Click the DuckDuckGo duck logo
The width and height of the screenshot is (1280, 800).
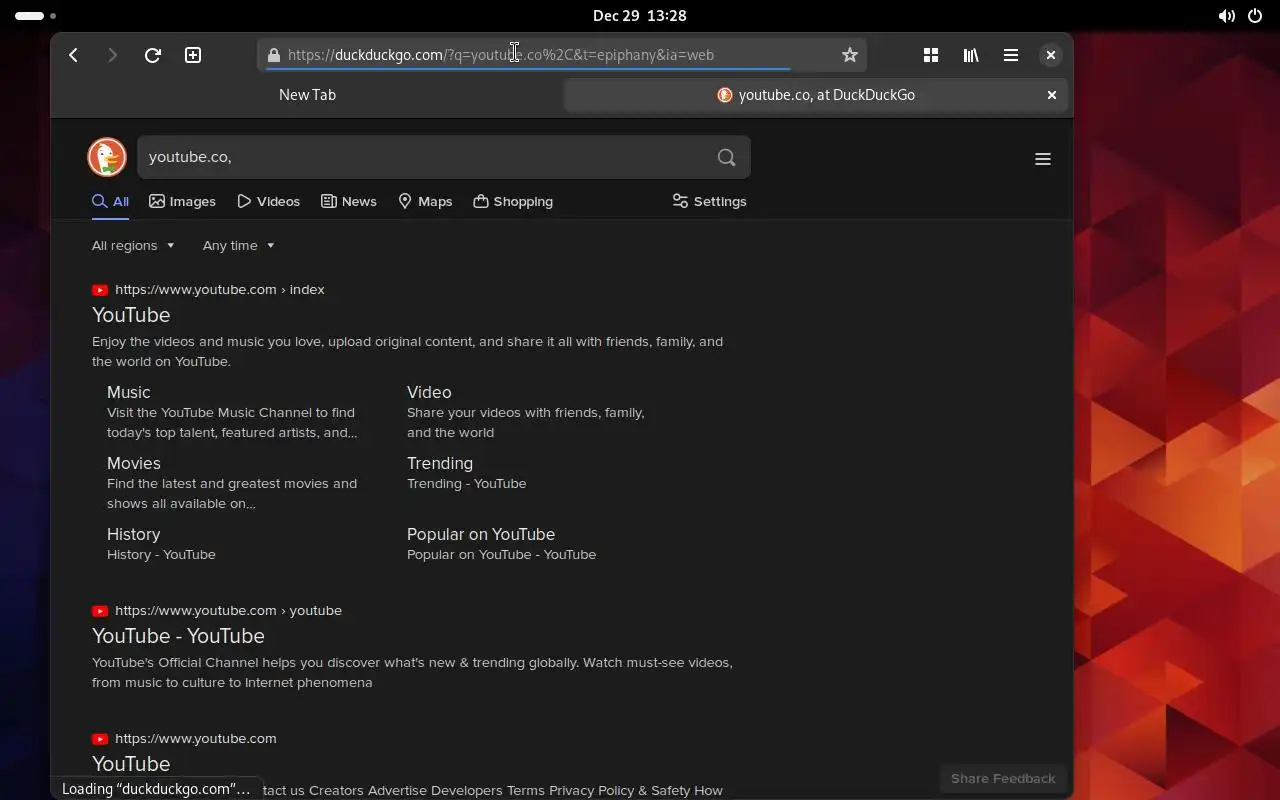point(107,157)
